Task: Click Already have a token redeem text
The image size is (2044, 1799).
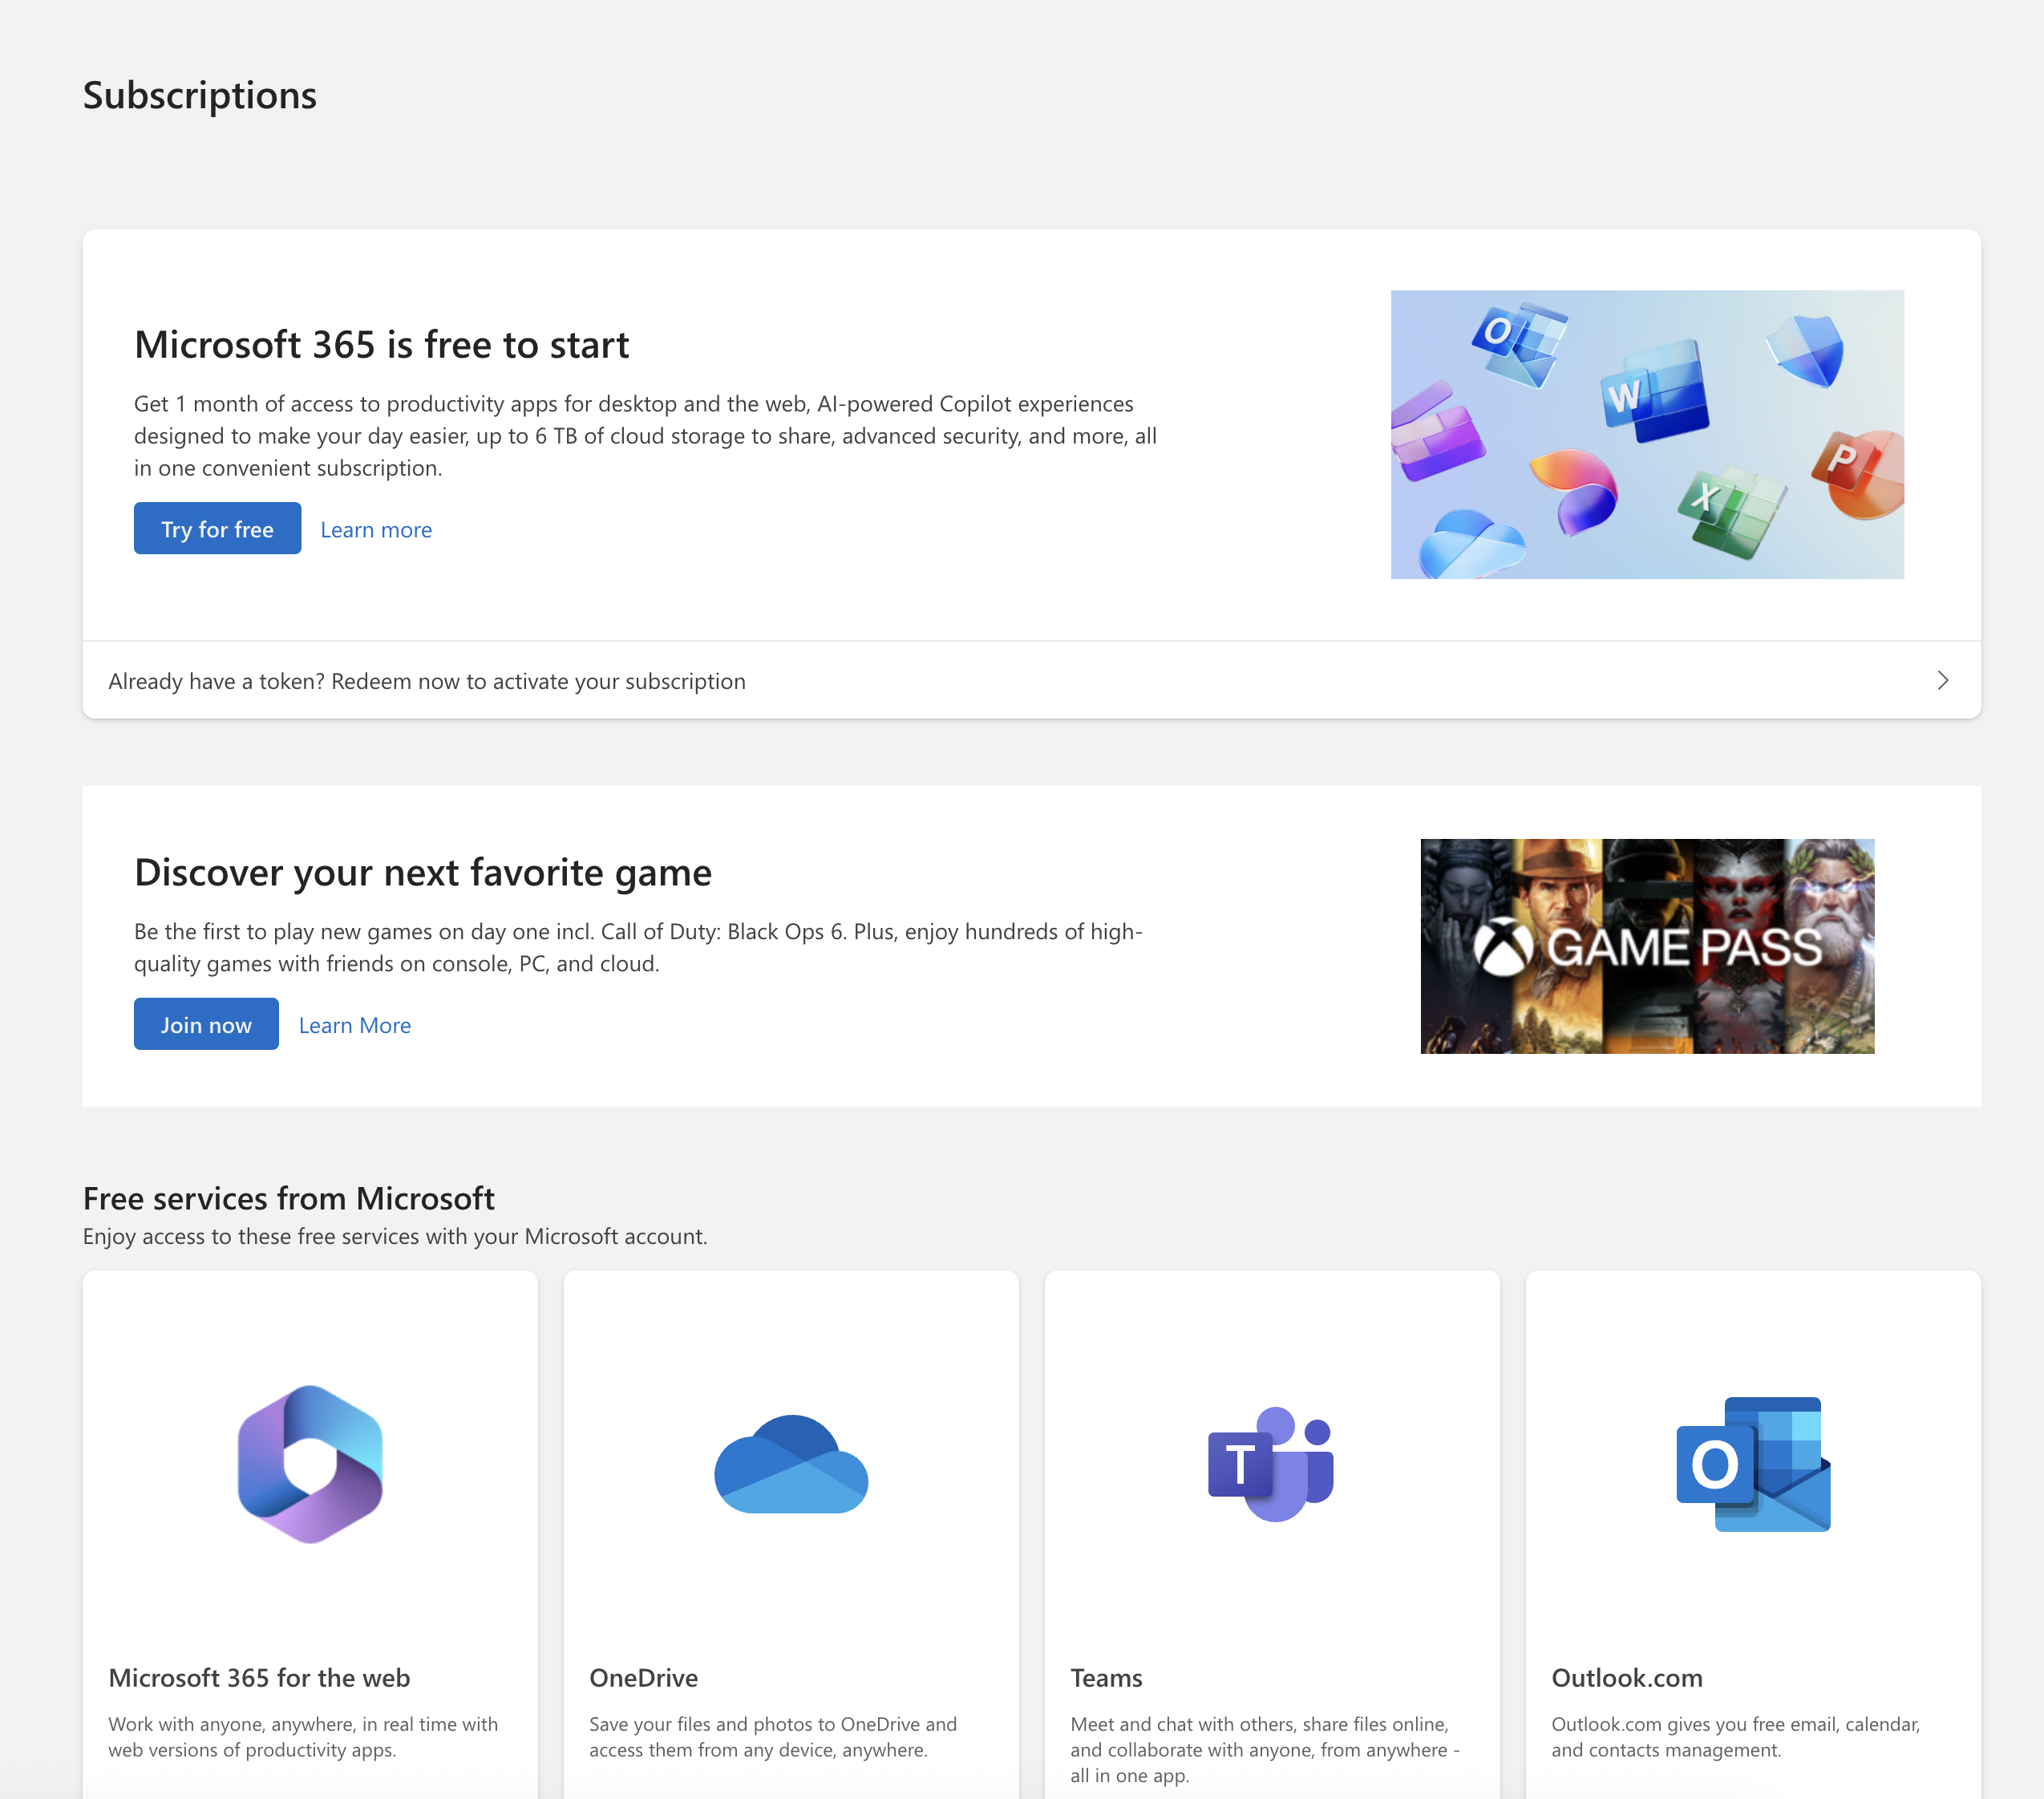Action: click(427, 681)
